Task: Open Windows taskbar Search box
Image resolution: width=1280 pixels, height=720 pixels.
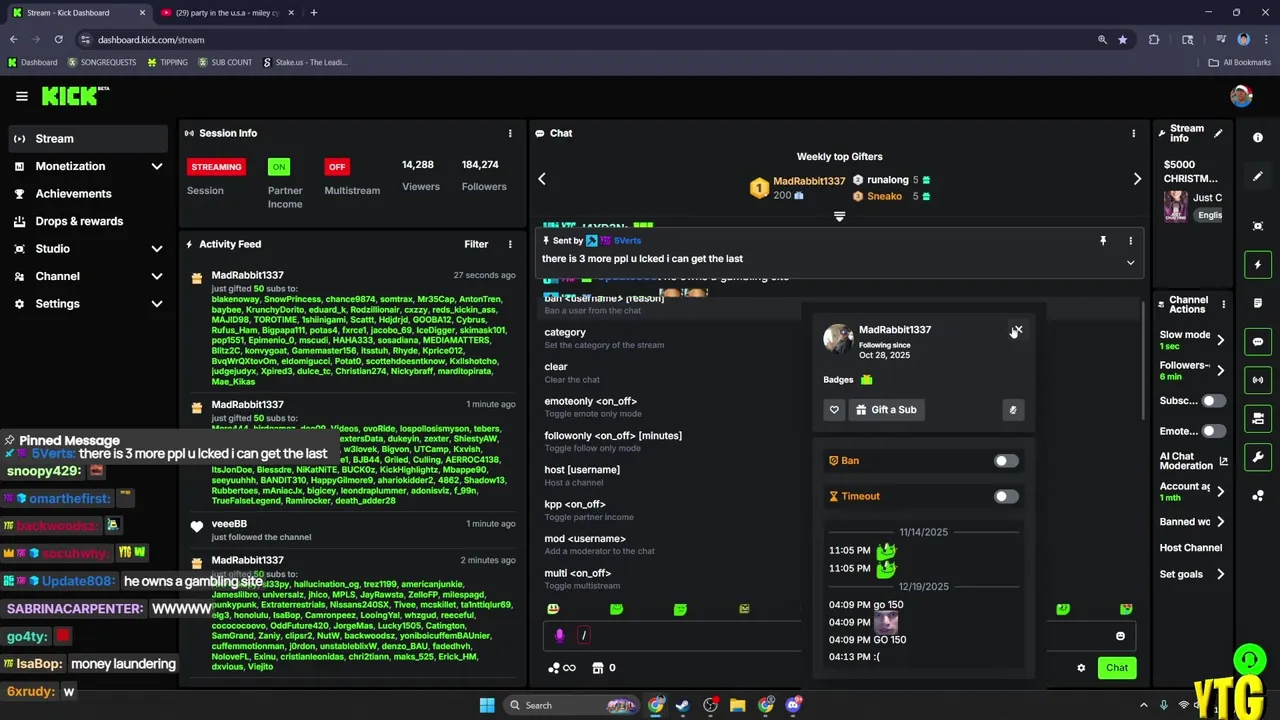Action: click(x=570, y=705)
